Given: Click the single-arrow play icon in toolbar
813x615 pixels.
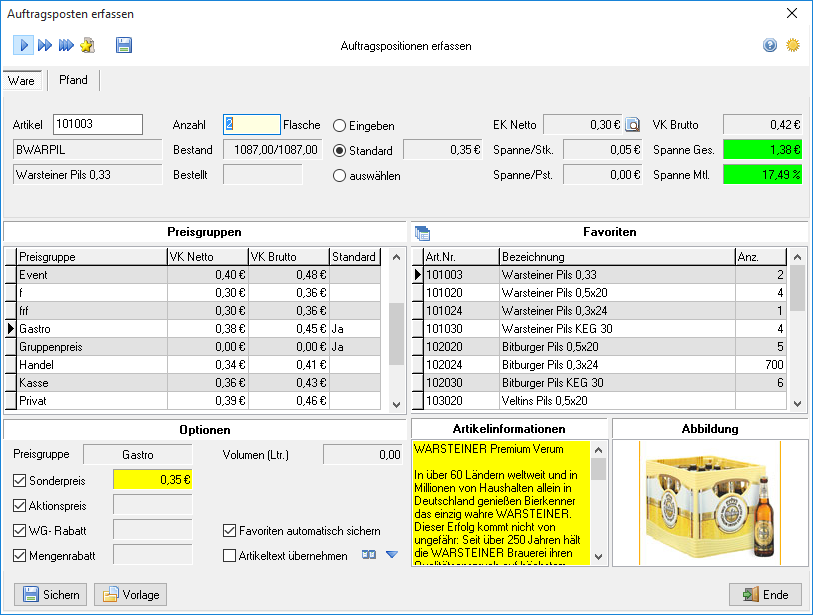Looking at the screenshot, I should [x=23, y=46].
